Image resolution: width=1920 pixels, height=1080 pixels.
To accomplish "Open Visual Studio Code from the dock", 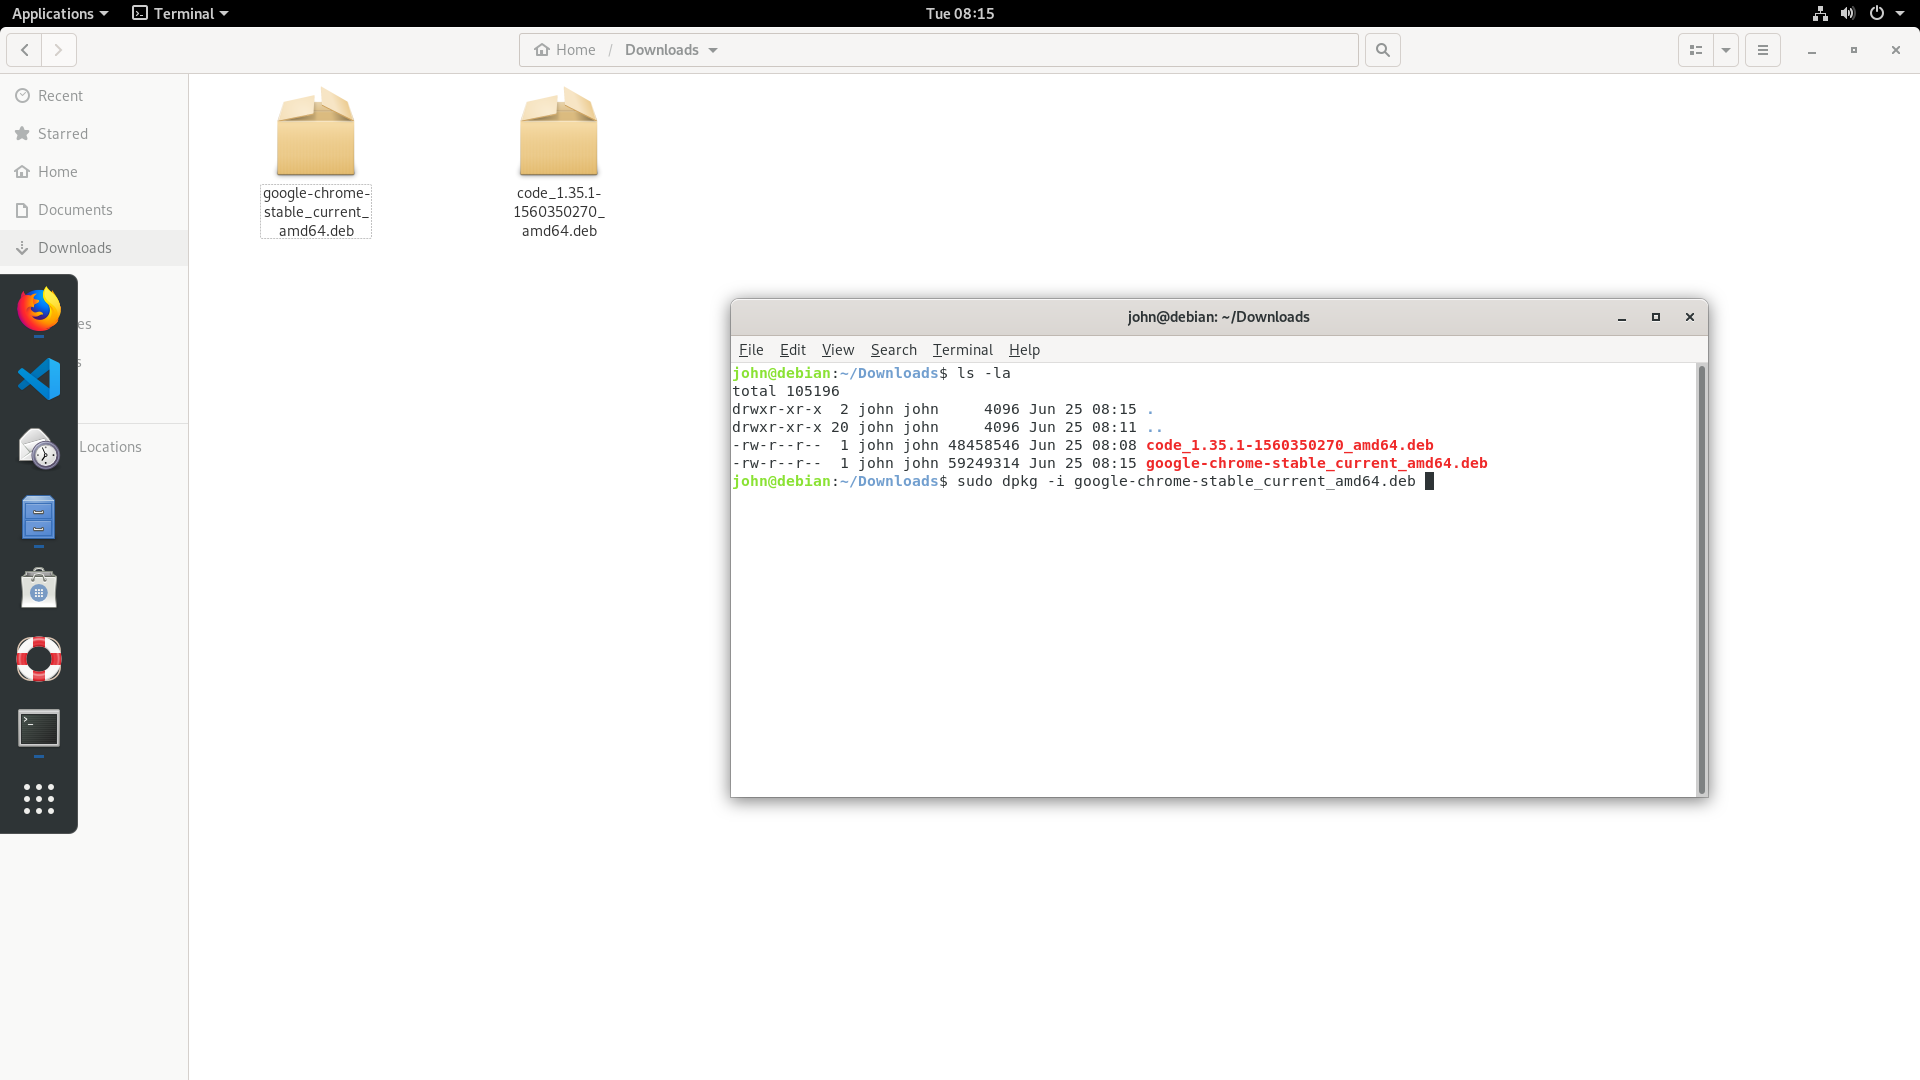I will click(39, 379).
